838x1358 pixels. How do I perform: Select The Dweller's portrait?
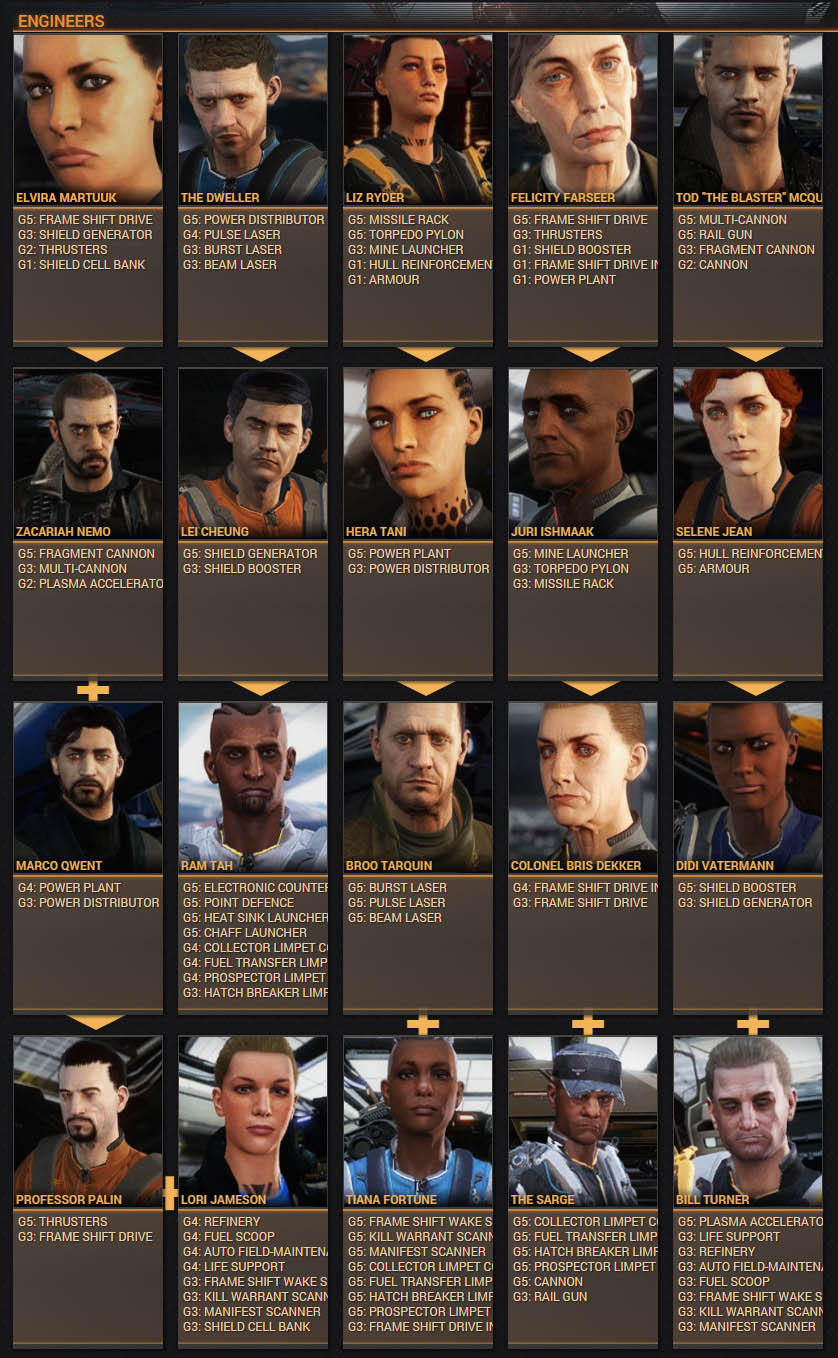pyautogui.click(x=253, y=120)
